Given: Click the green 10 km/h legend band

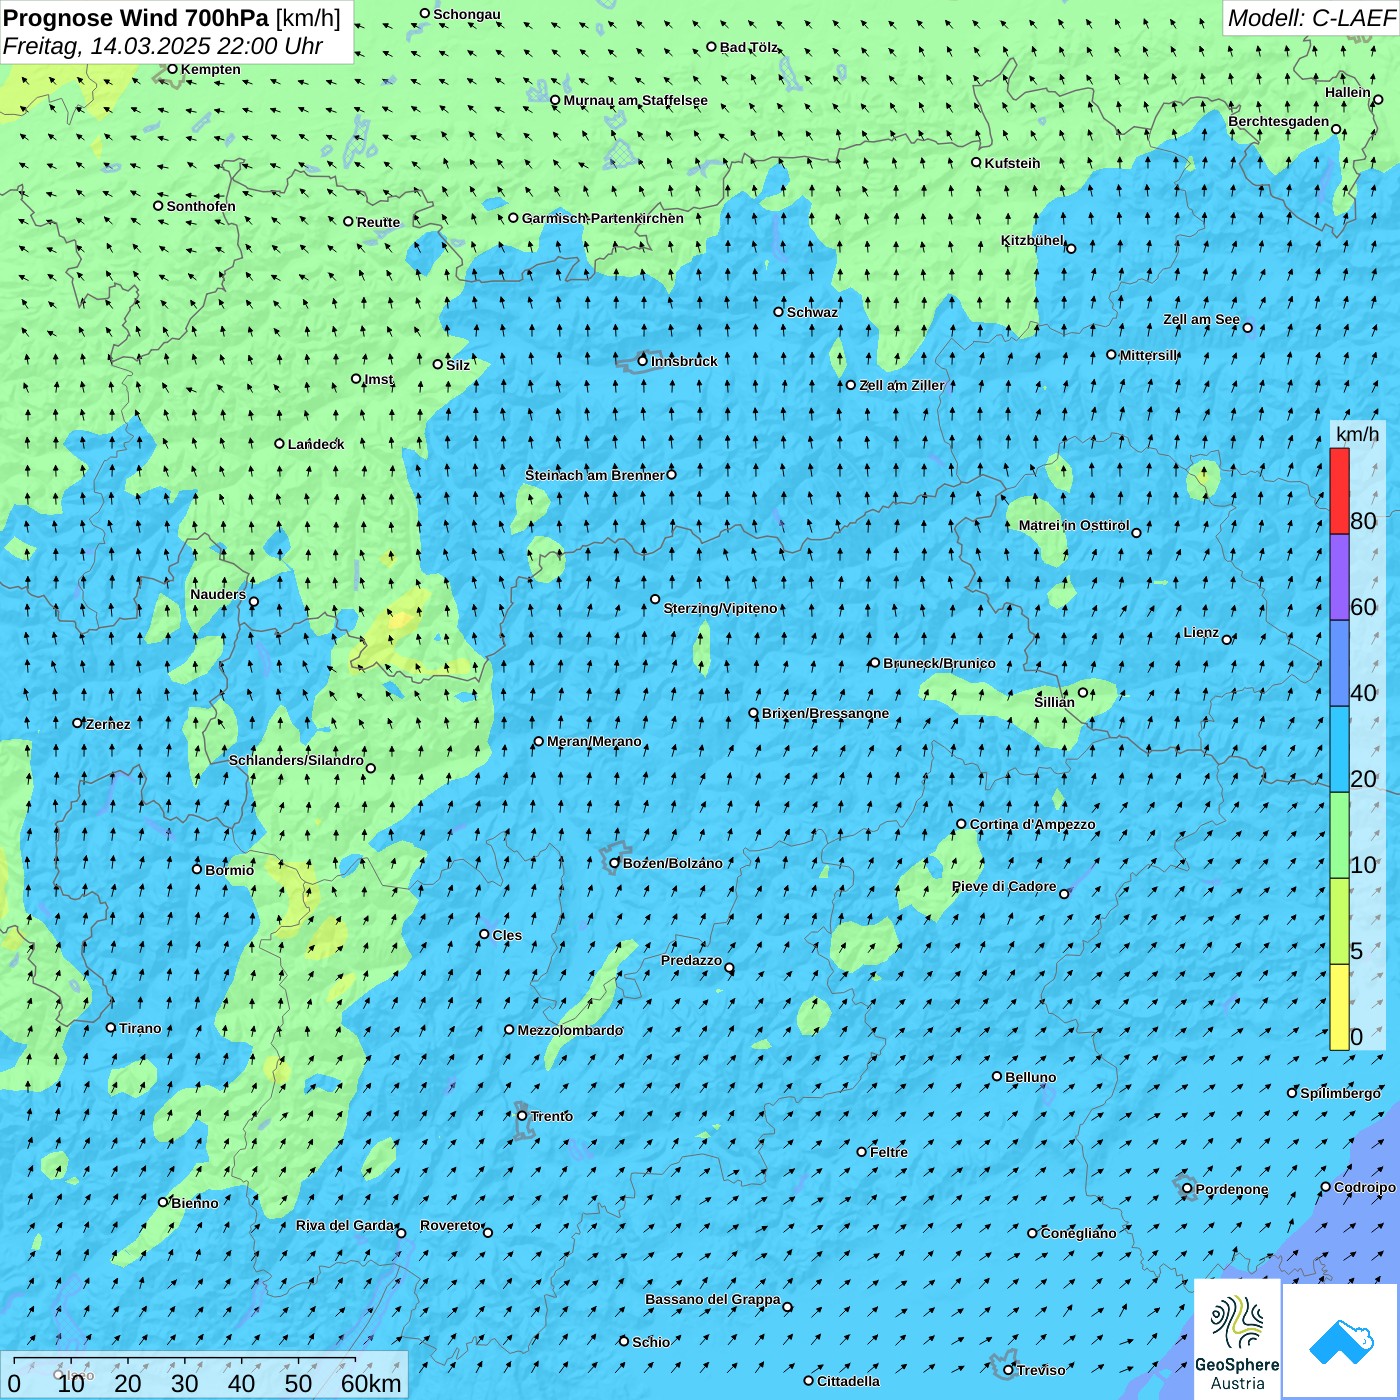Looking at the screenshot, I should click(x=1339, y=835).
